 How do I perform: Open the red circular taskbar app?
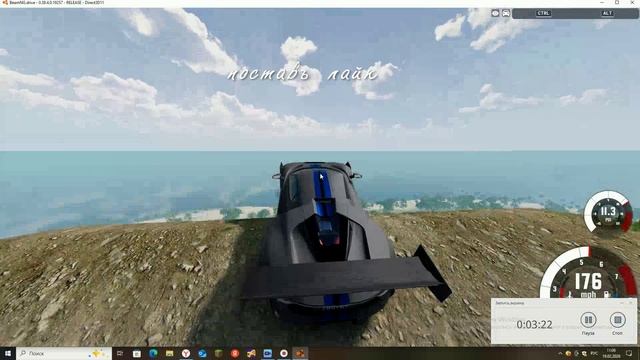(235, 353)
